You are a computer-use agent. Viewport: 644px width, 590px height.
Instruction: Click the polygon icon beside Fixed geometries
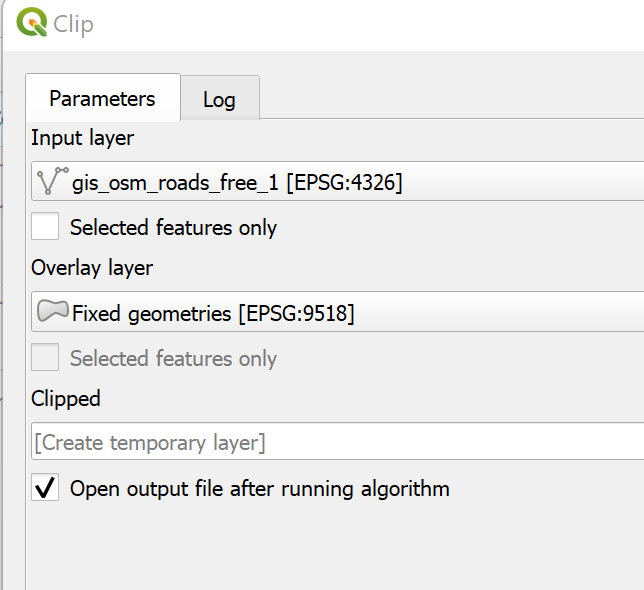point(52,312)
